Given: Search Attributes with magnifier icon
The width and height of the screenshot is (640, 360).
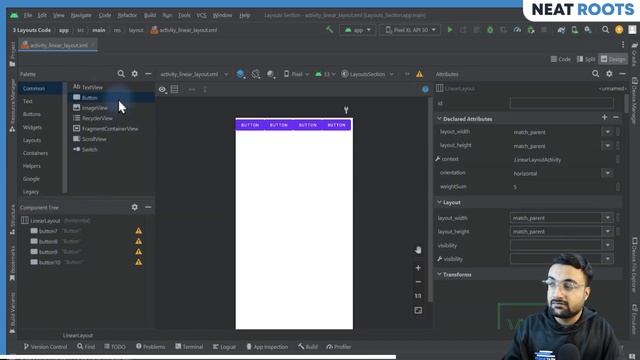Looking at the screenshot, I should pos(596,74).
